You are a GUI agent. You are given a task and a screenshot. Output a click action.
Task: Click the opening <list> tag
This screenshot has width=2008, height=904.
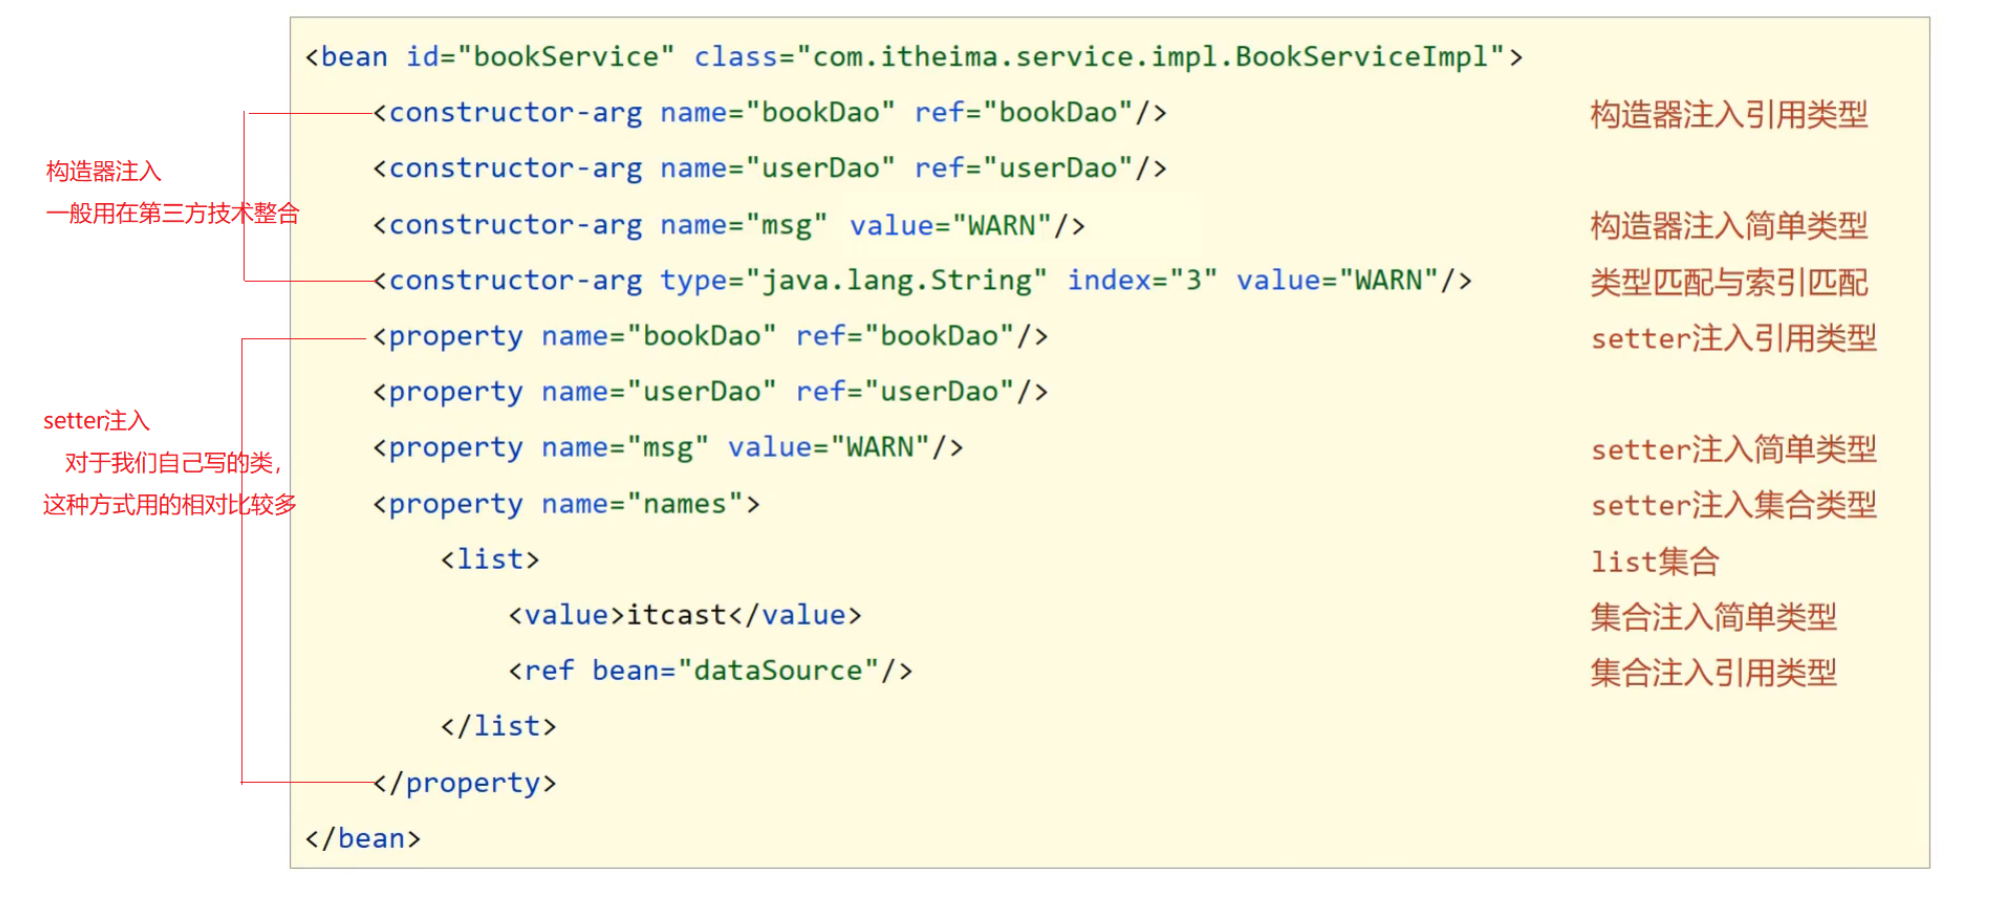pos(490,559)
